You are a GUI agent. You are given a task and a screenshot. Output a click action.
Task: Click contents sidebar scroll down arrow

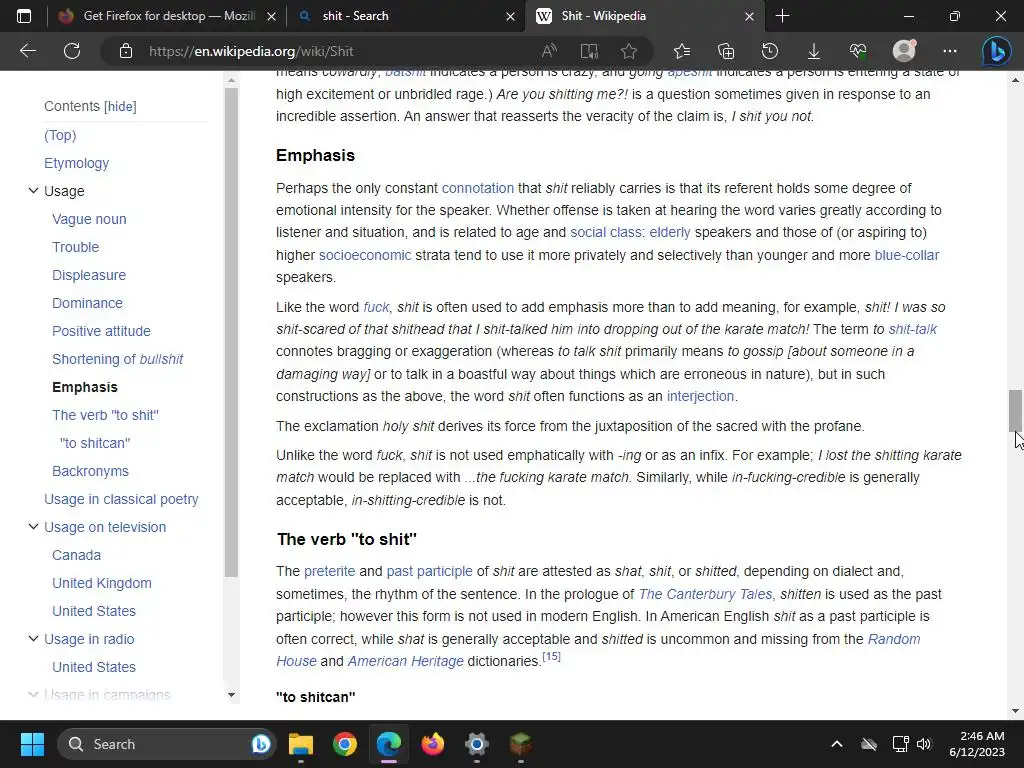231,695
